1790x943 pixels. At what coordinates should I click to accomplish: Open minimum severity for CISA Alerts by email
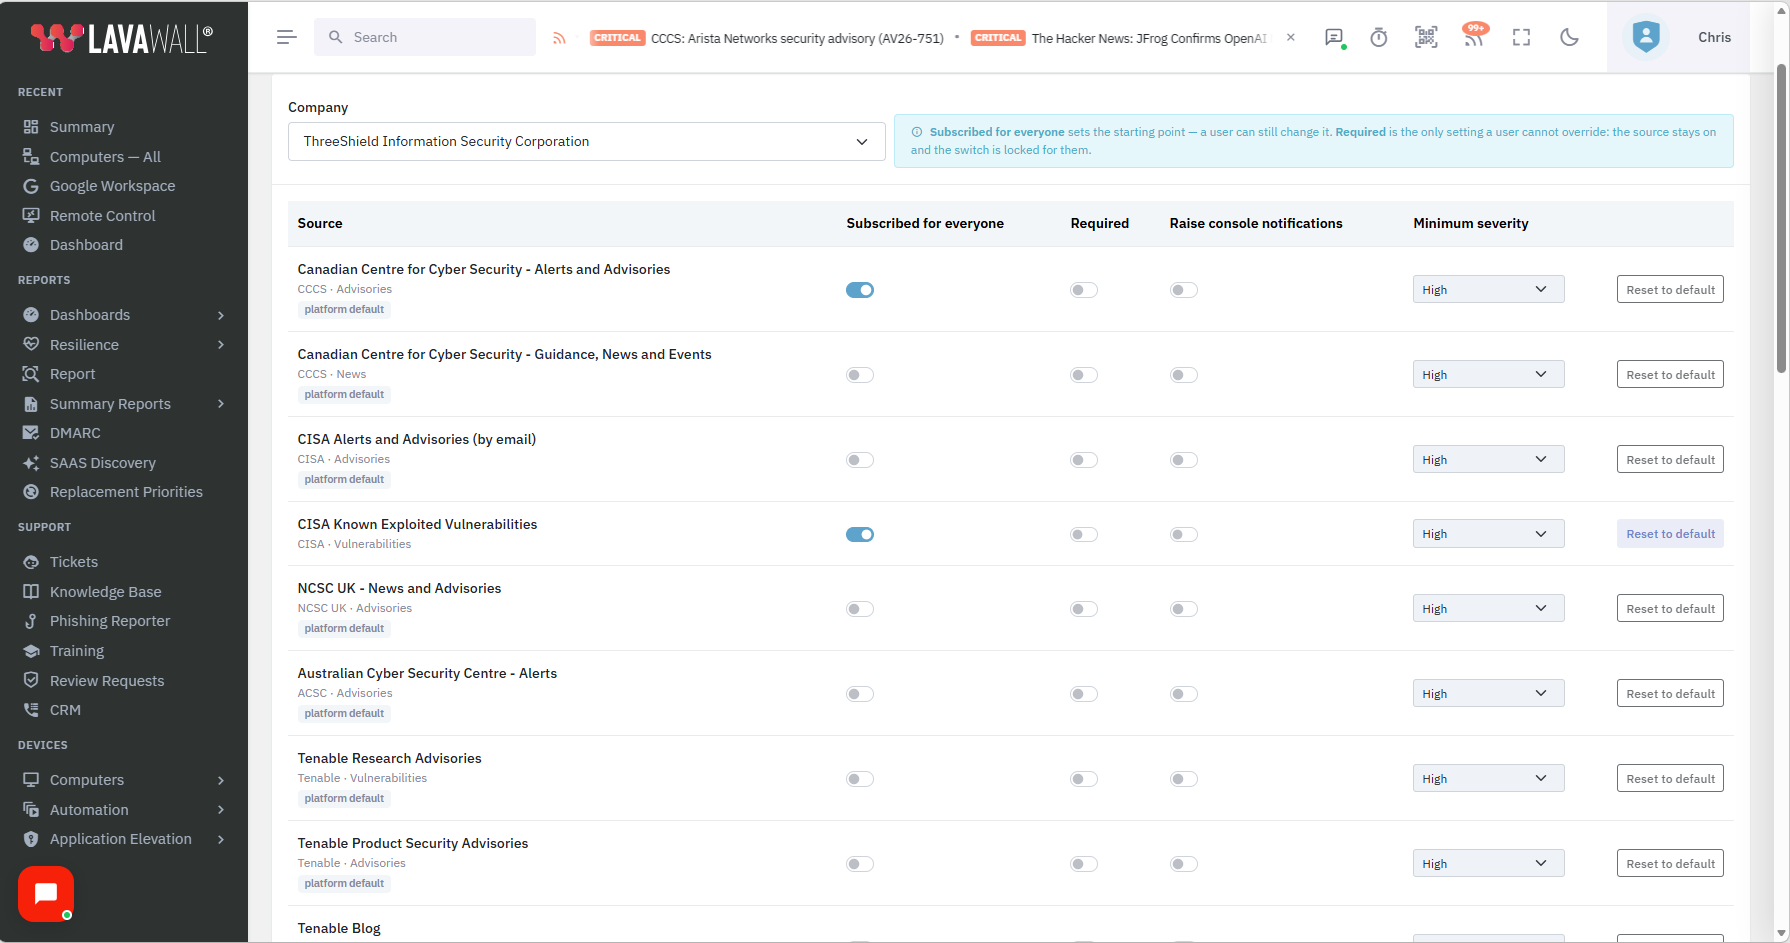(1488, 460)
